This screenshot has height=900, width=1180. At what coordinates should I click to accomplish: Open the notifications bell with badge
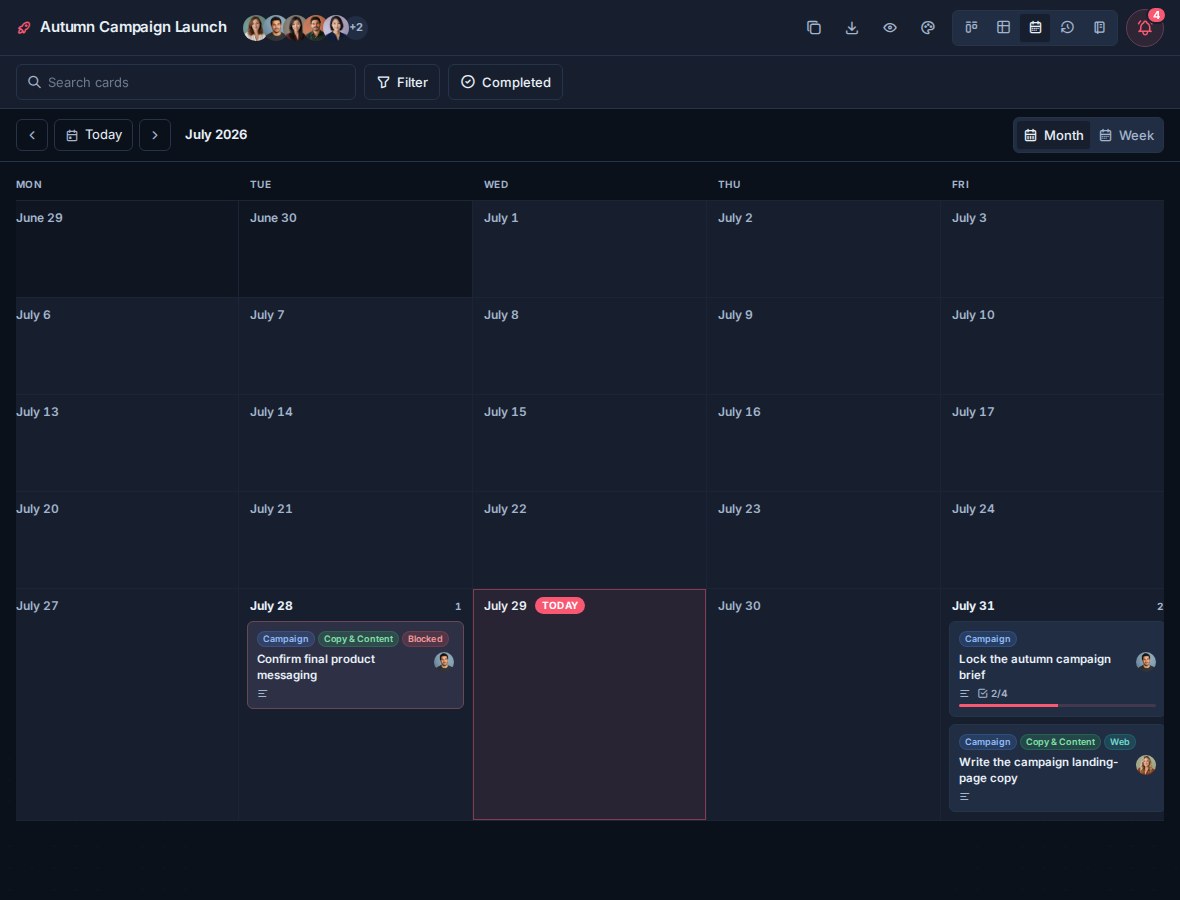tap(1145, 28)
